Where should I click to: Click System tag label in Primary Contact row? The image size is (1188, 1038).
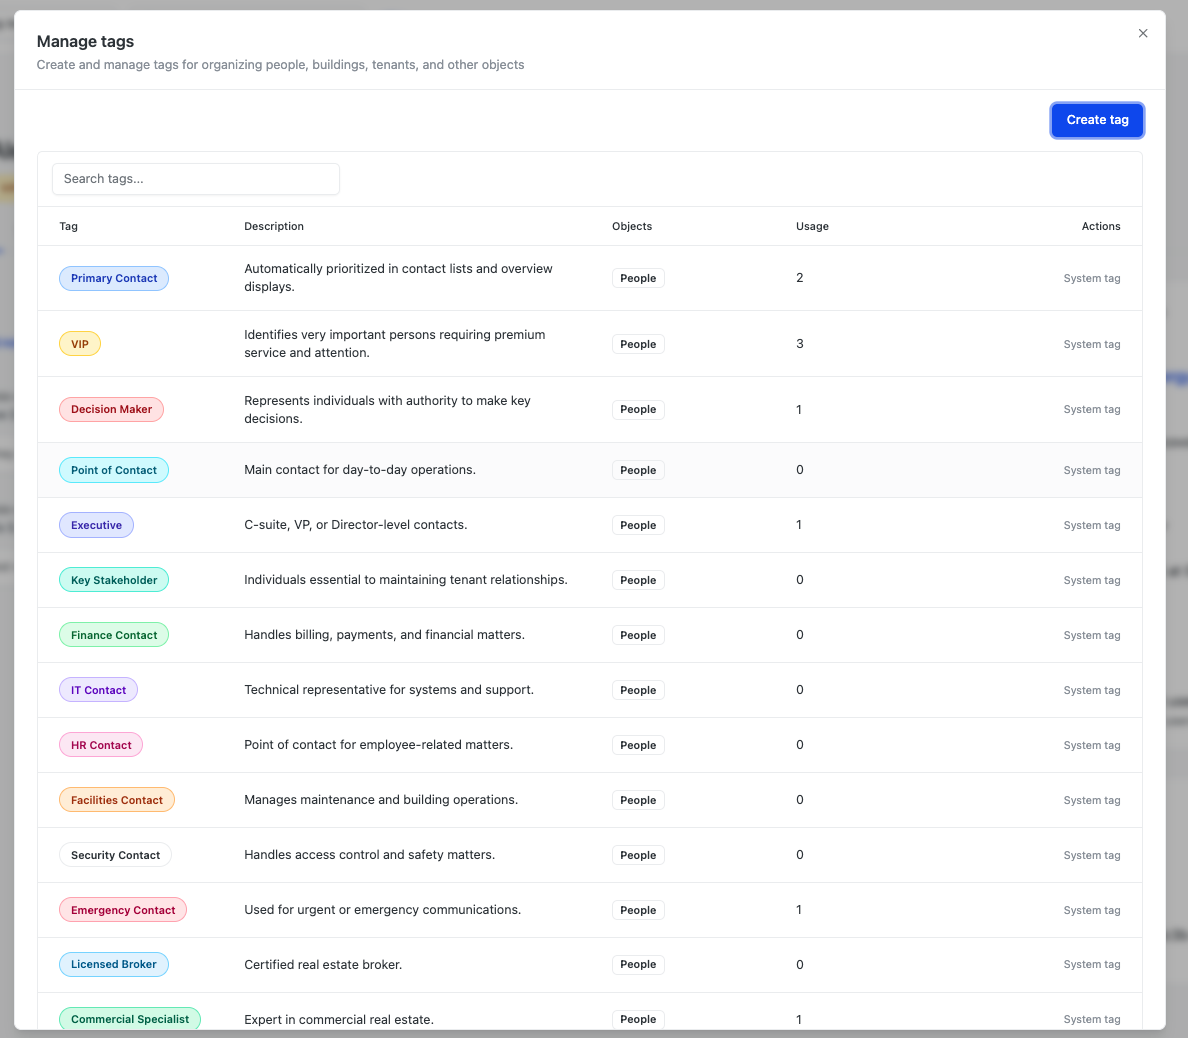tap(1091, 278)
